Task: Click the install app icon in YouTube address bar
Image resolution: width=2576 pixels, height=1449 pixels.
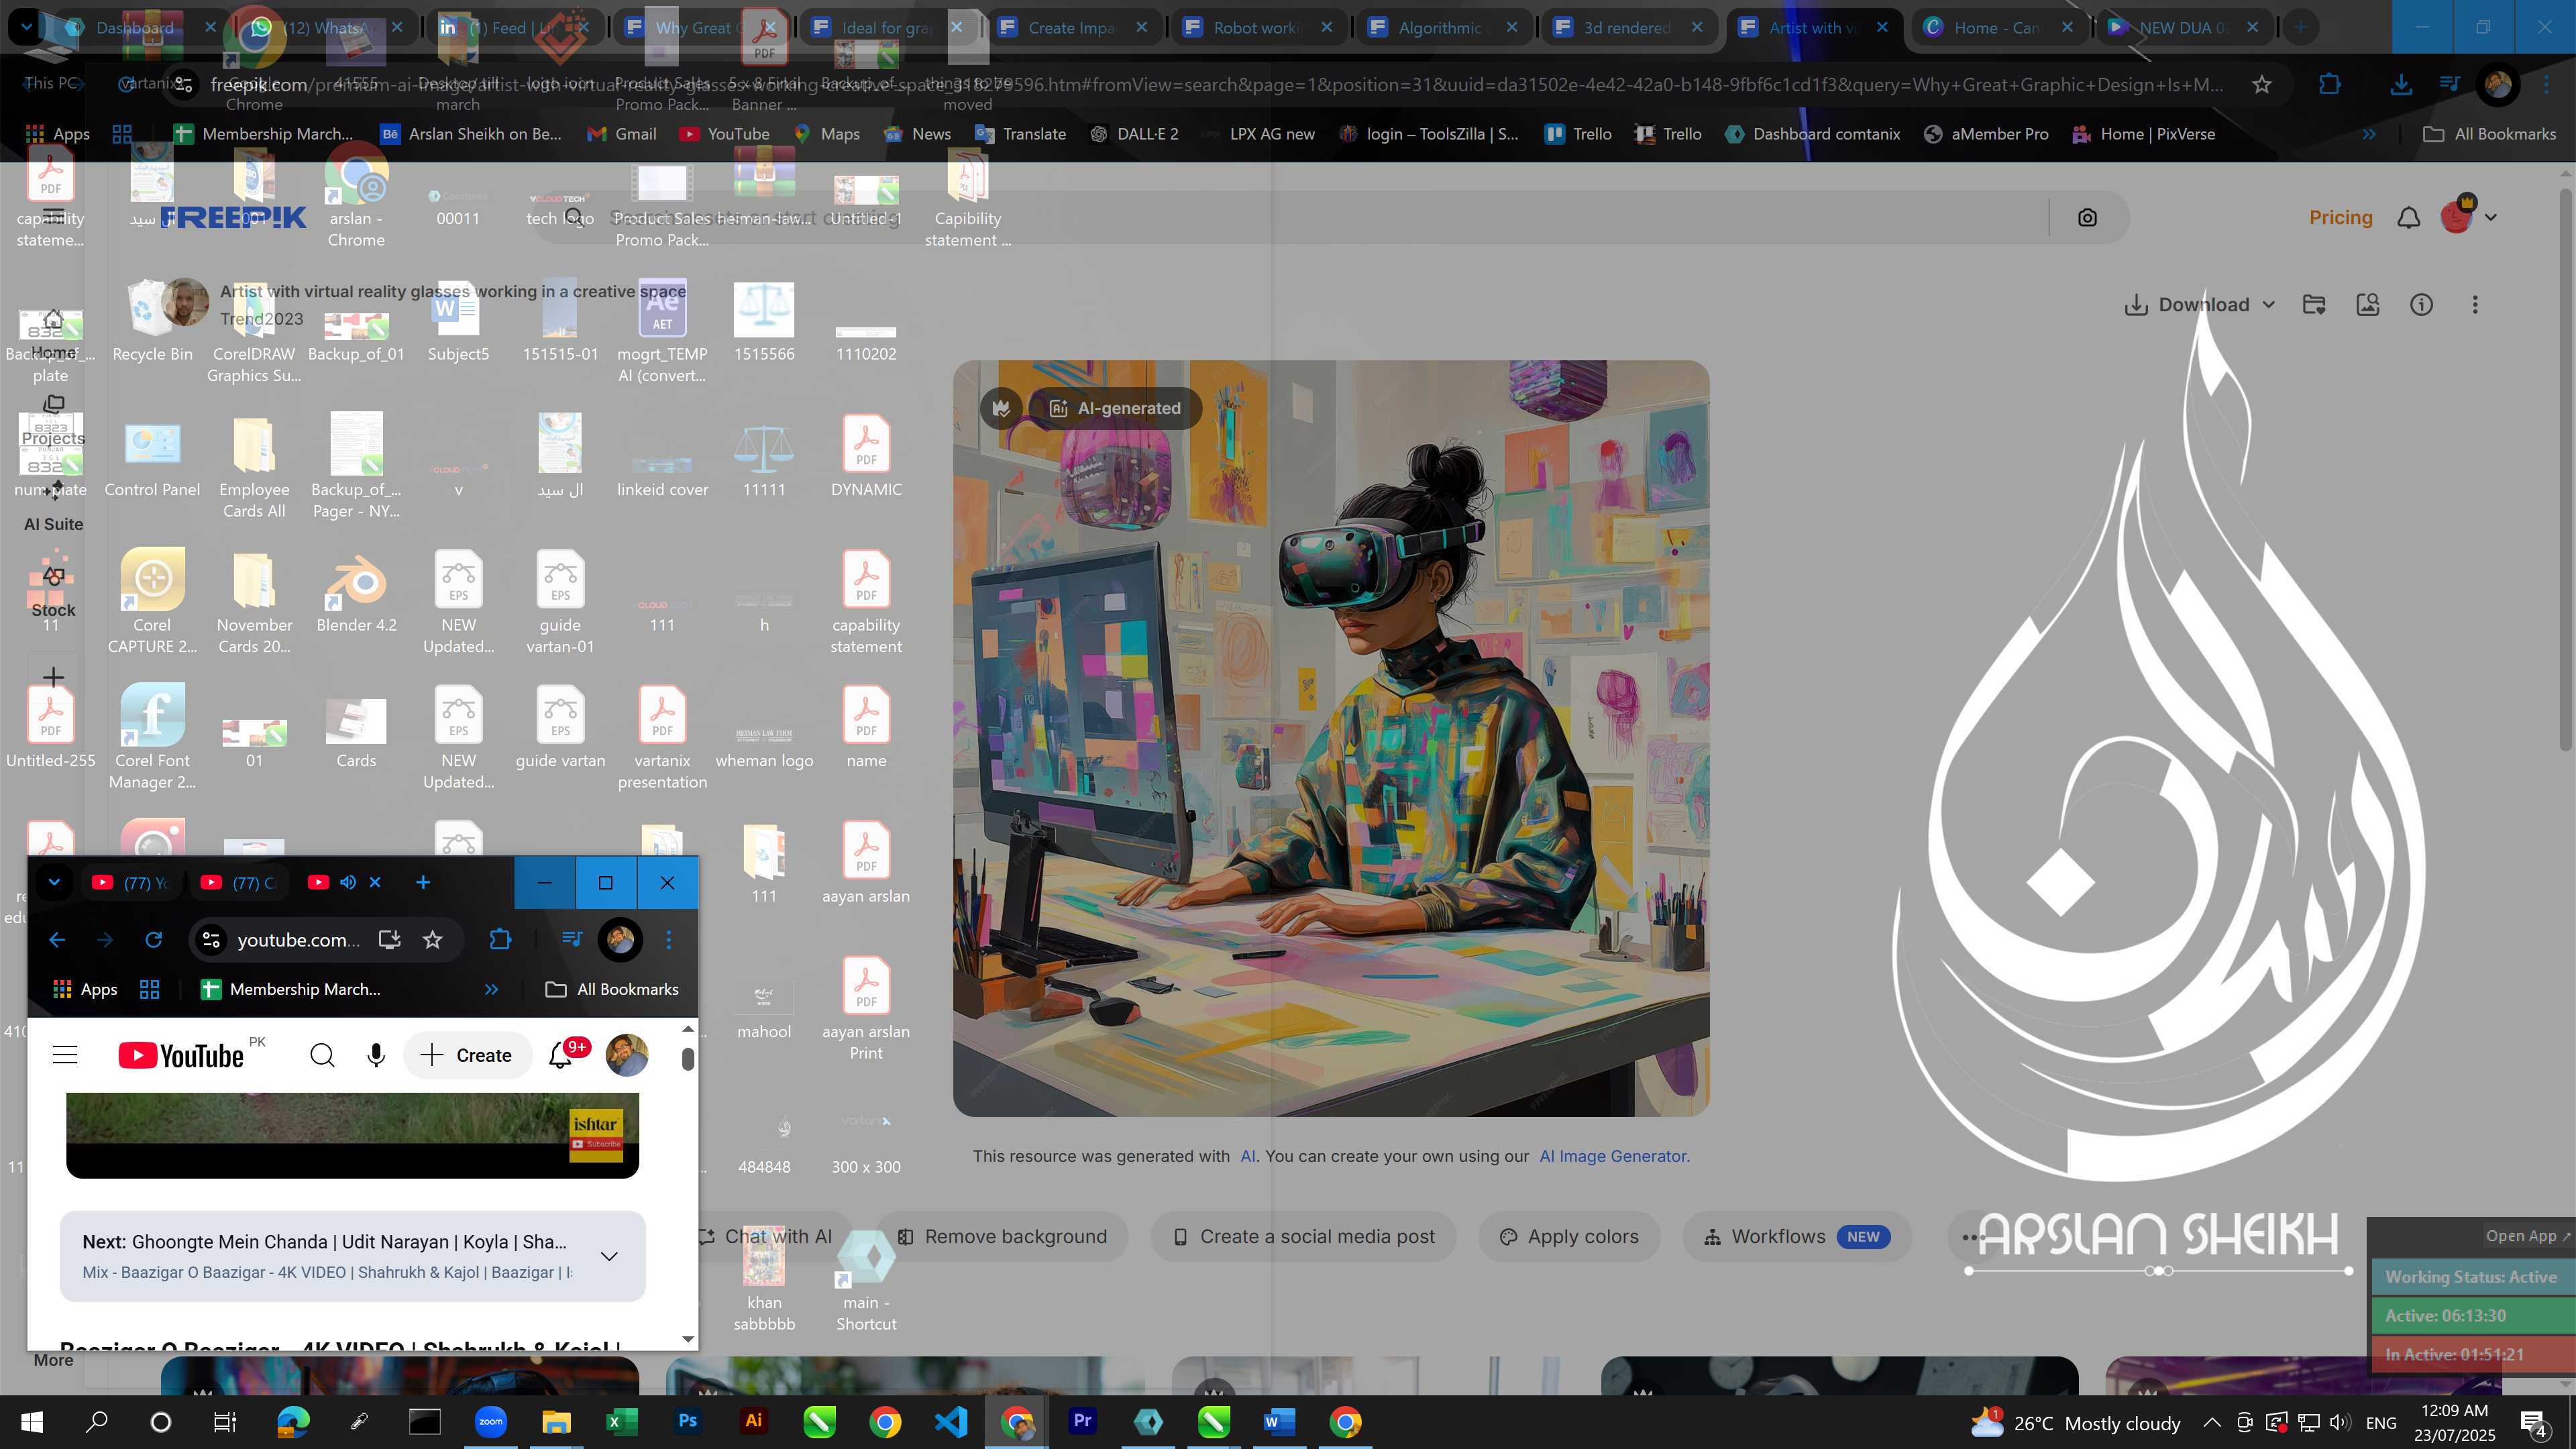Action: 389,940
